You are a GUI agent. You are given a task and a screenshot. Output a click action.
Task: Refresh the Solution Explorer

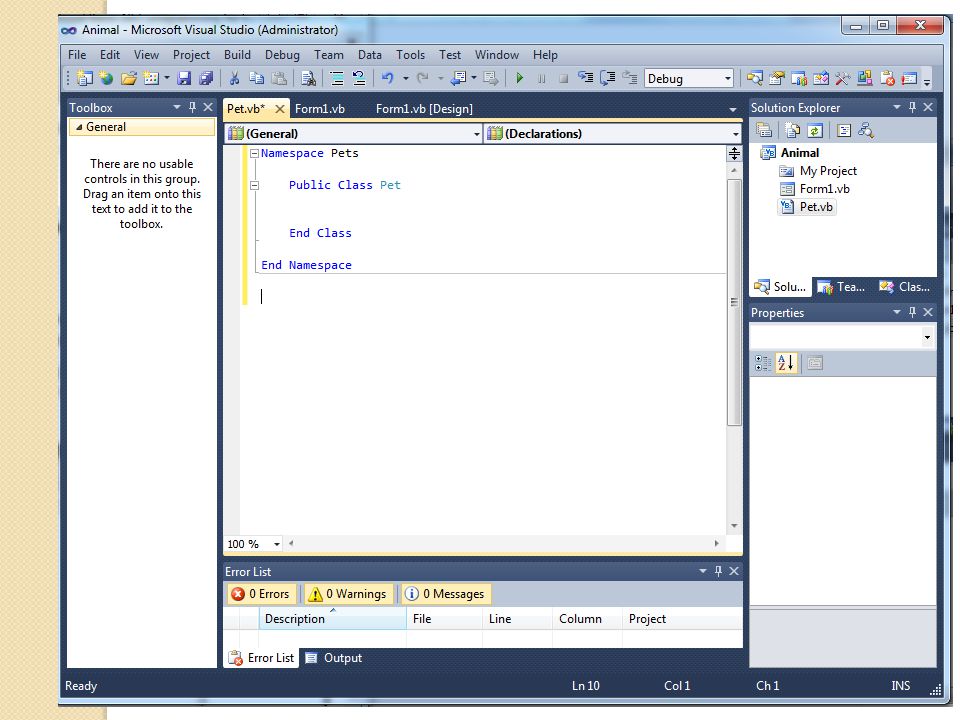(815, 130)
